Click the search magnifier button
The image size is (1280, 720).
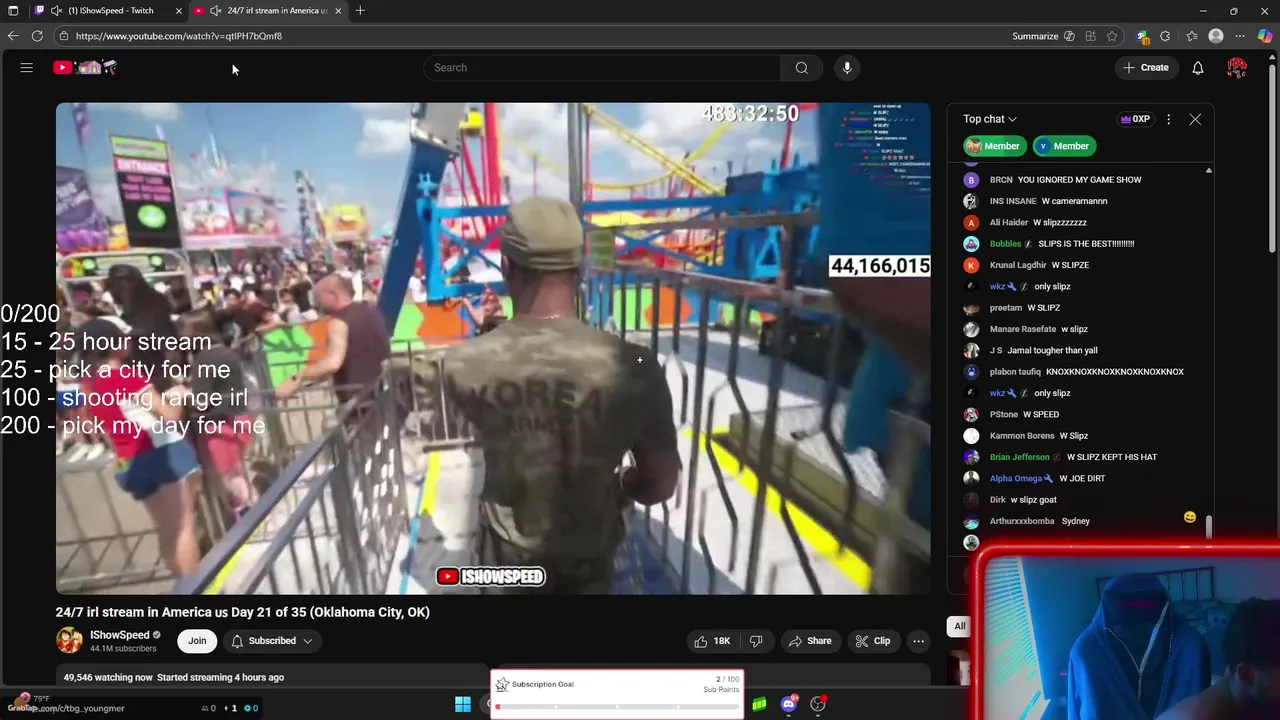pos(801,67)
